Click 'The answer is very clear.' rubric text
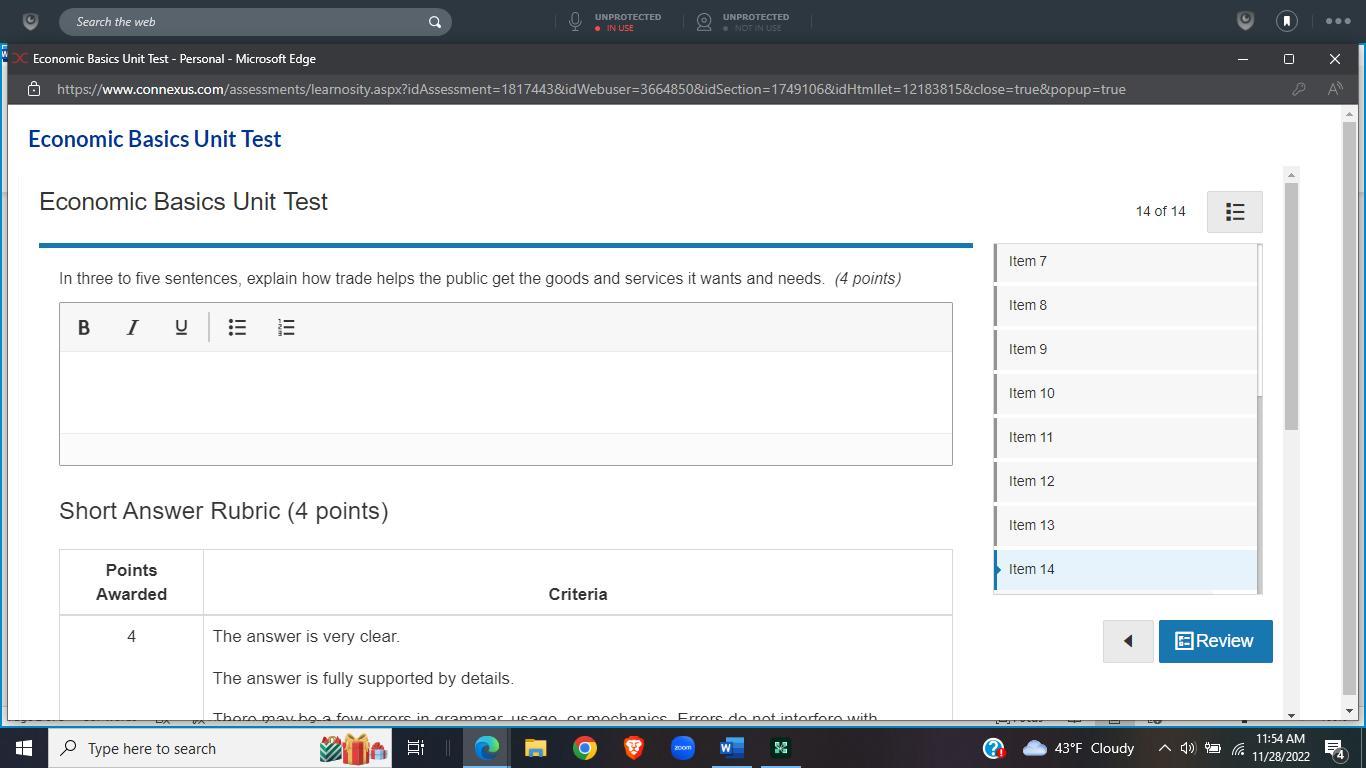1366x768 pixels. click(x=306, y=637)
